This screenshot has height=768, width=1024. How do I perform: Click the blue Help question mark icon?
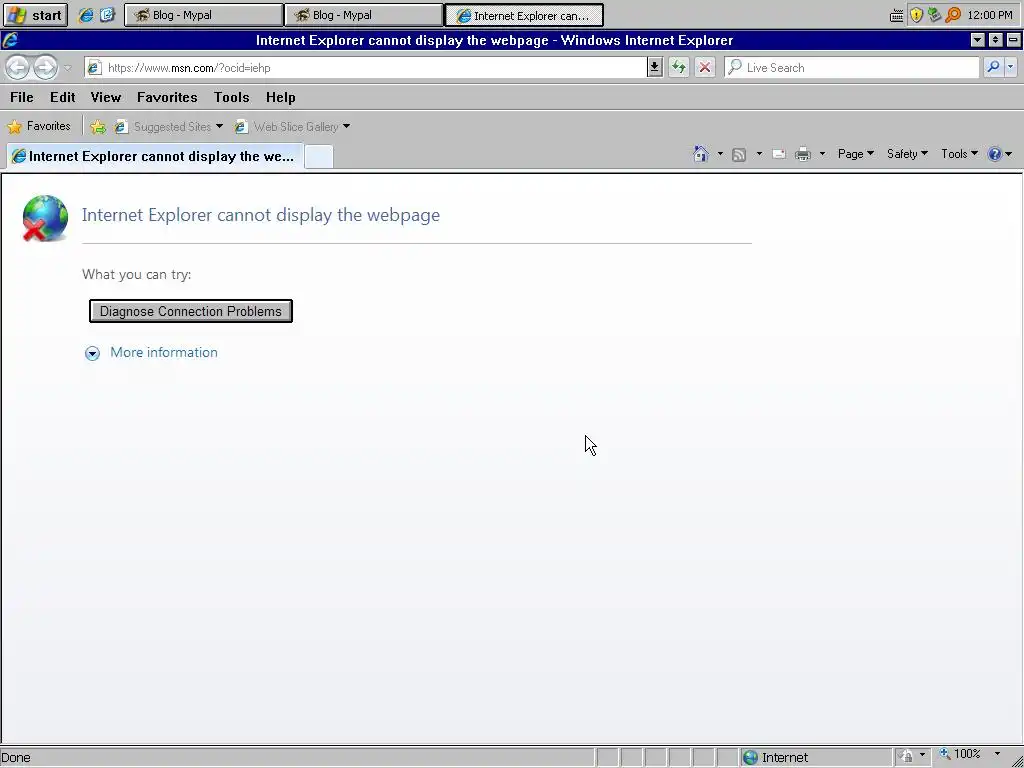[995, 154]
